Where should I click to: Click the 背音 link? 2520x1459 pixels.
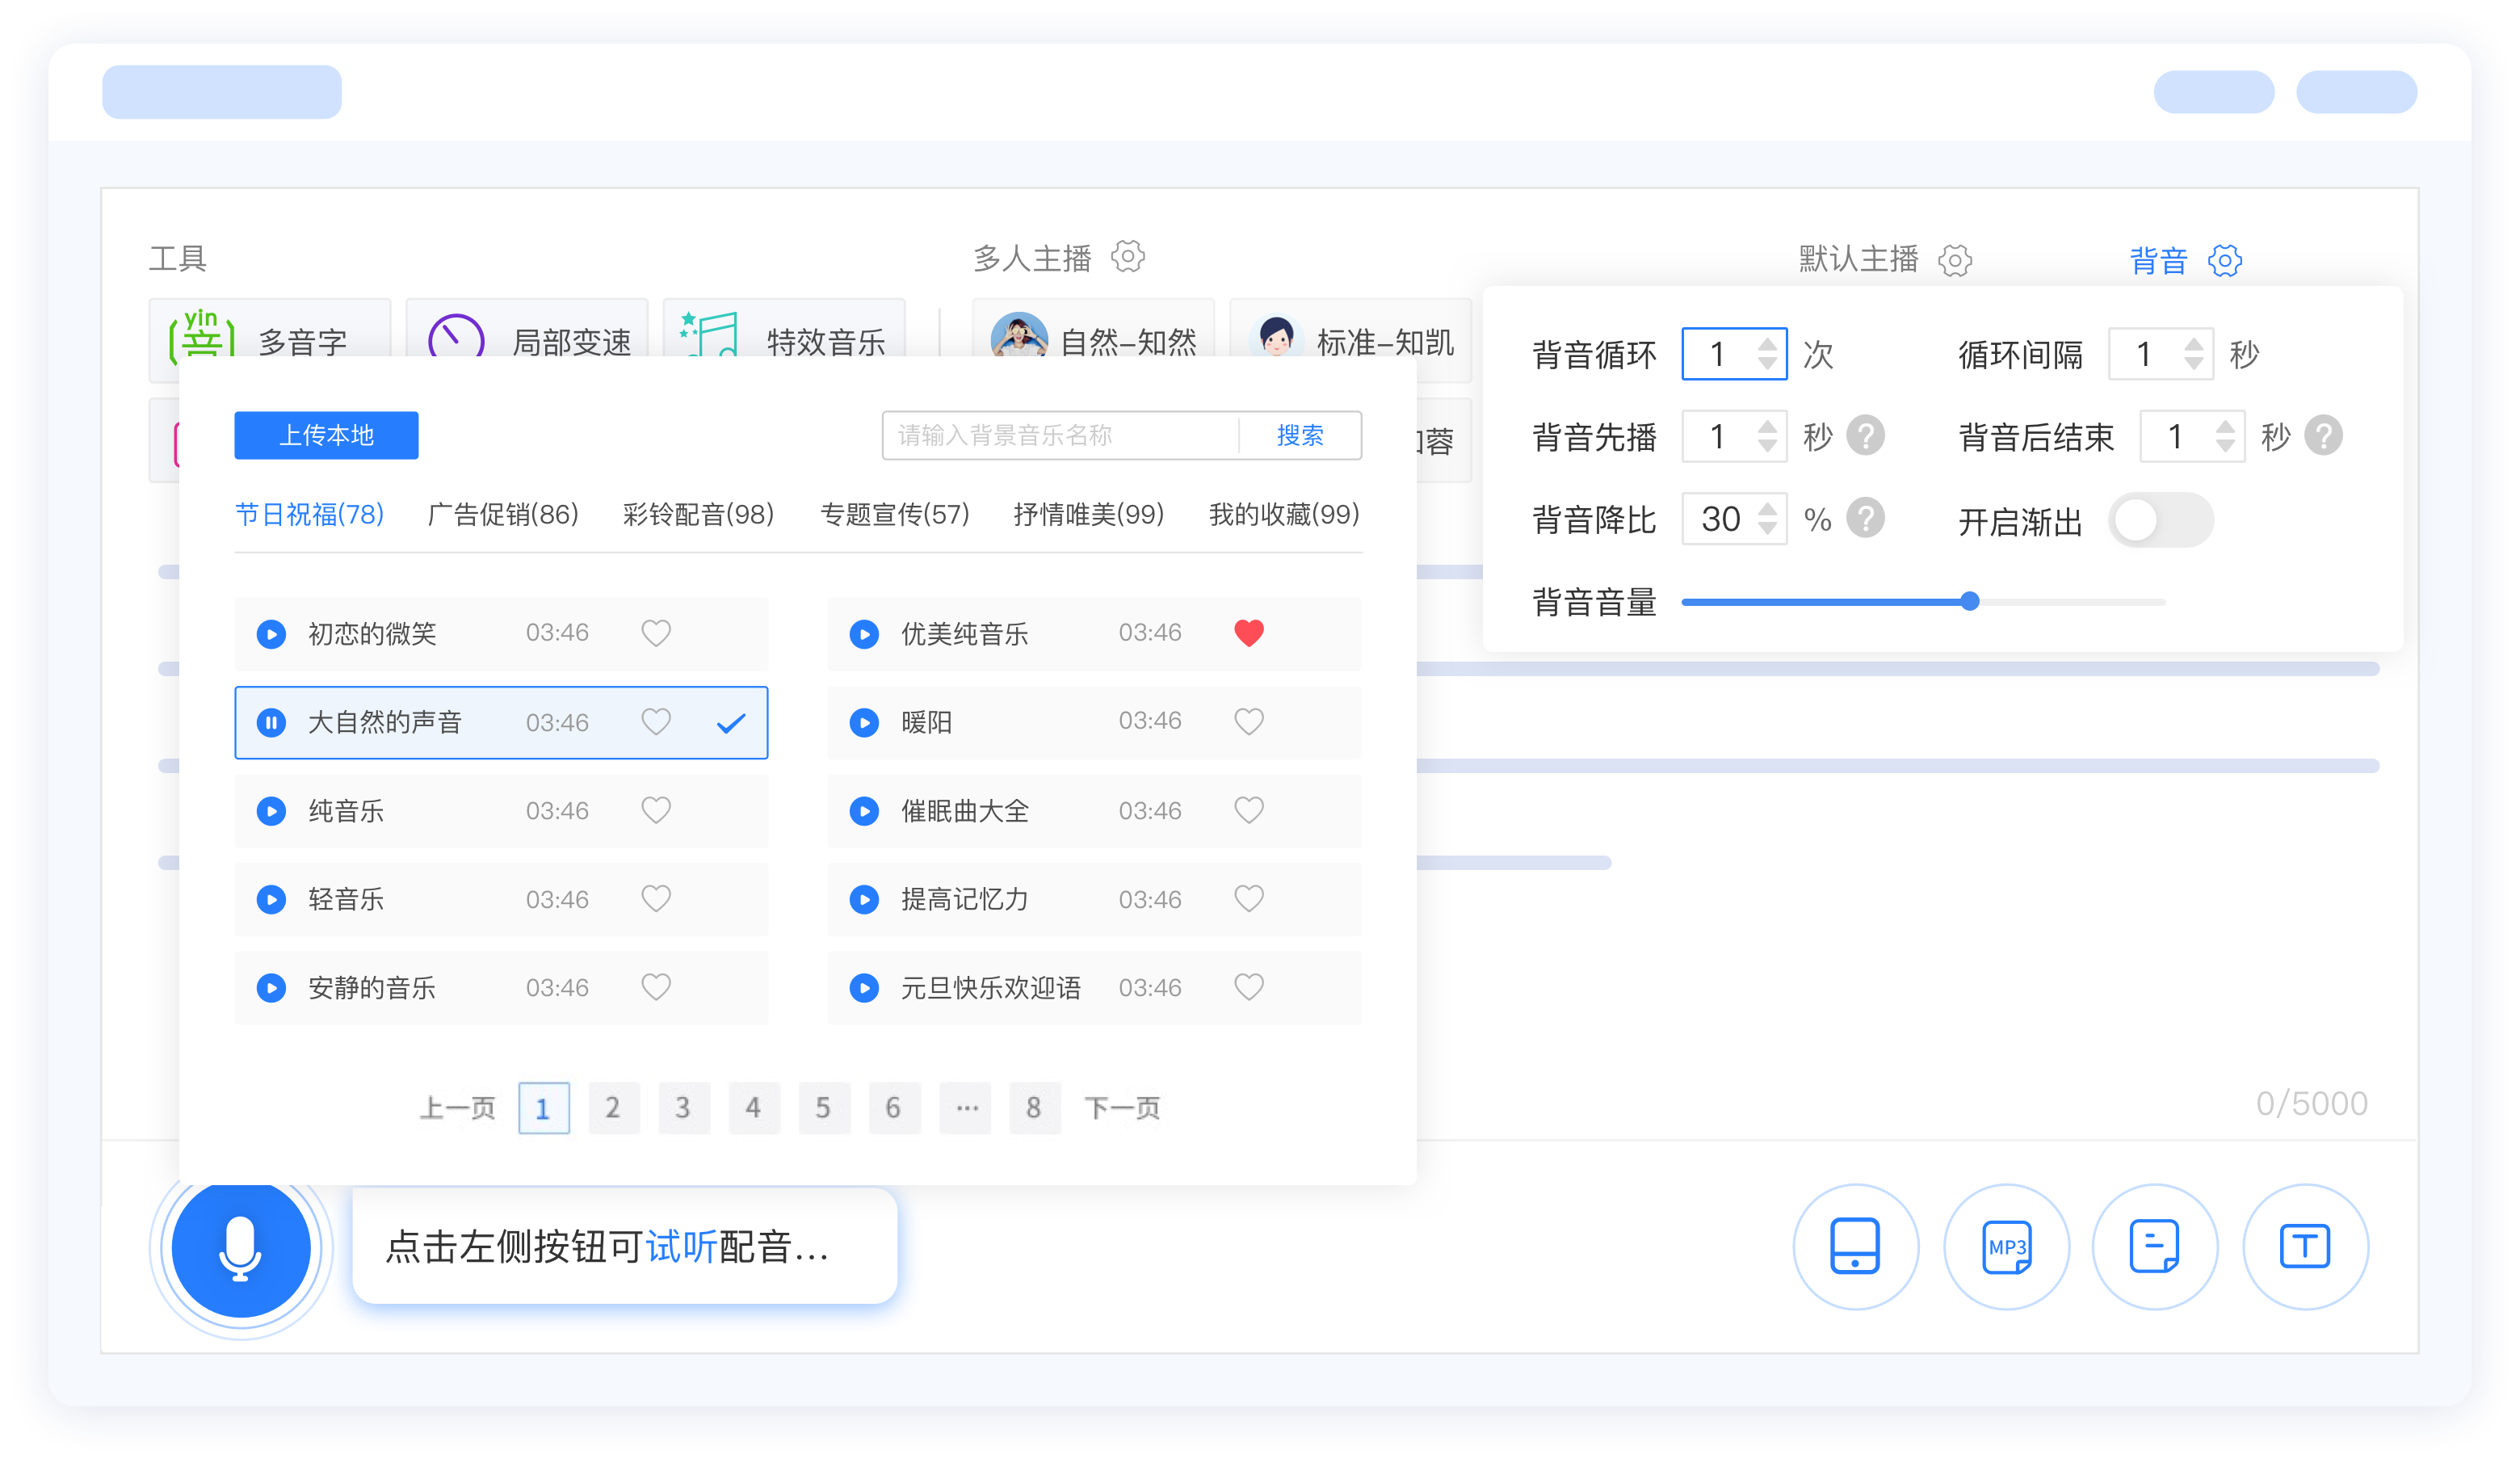point(2158,261)
